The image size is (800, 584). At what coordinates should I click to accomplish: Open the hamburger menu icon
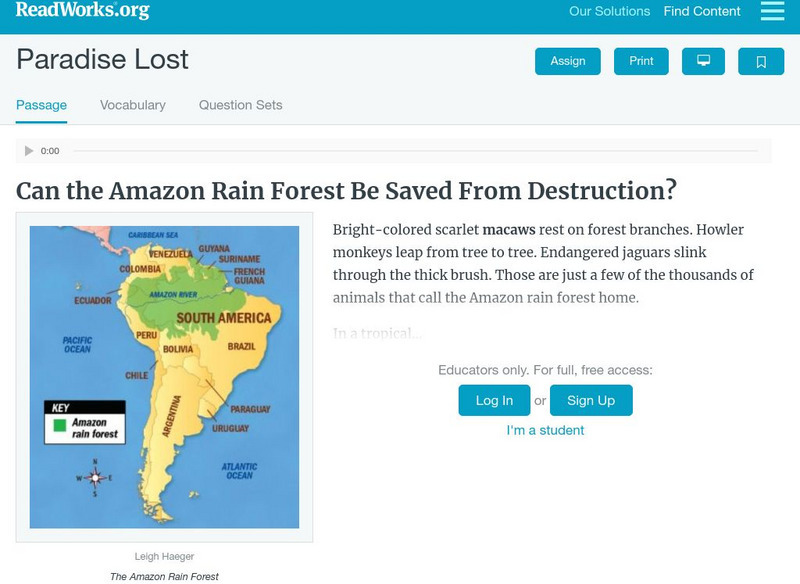tap(772, 11)
